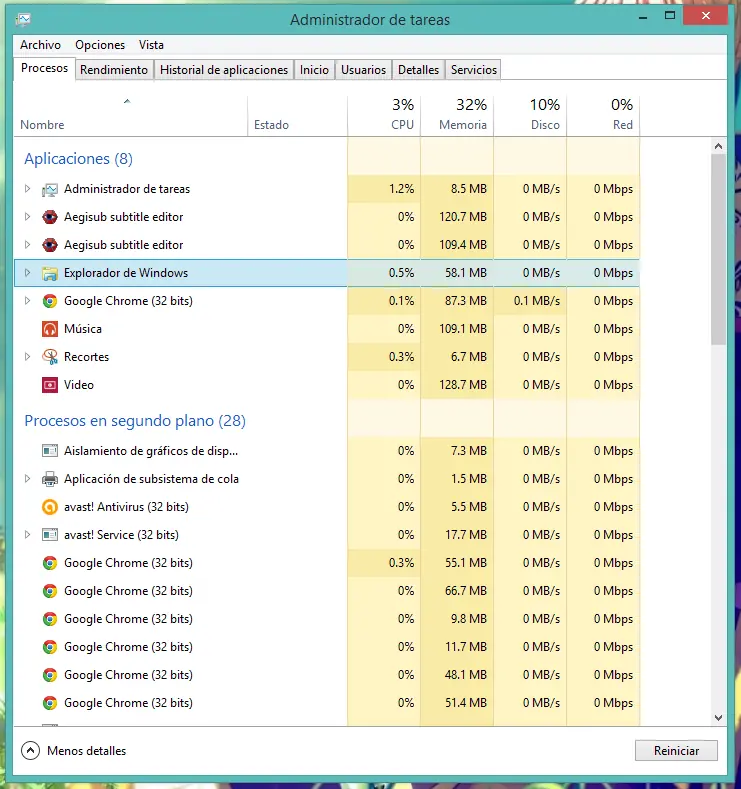Sort processes by Memoria column header

(x=457, y=116)
